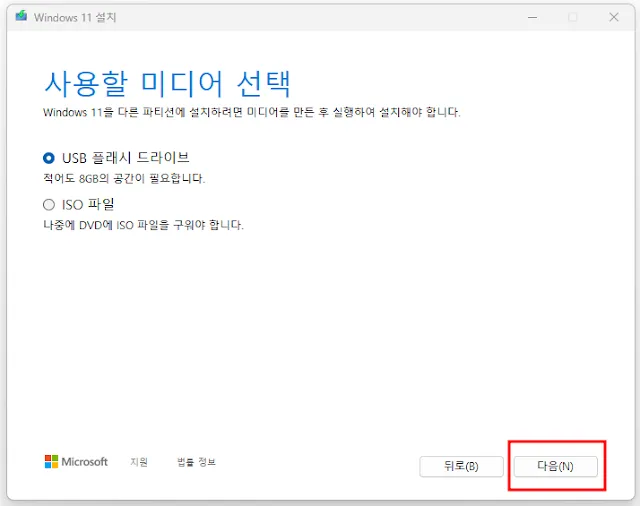Viewport: 640px width, 506px height.
Task: Go back with the 뒤로(B) button
Action: click(461, 466)
